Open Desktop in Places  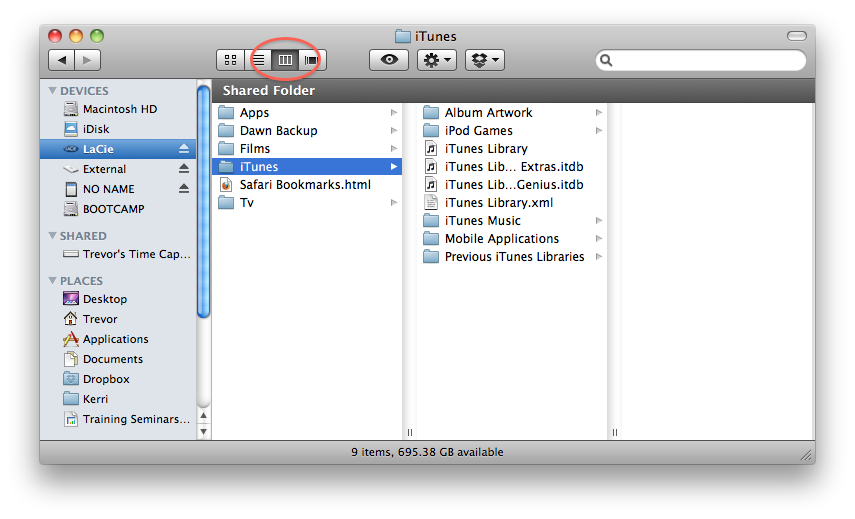pyautogui.click(x=118, y=299)
